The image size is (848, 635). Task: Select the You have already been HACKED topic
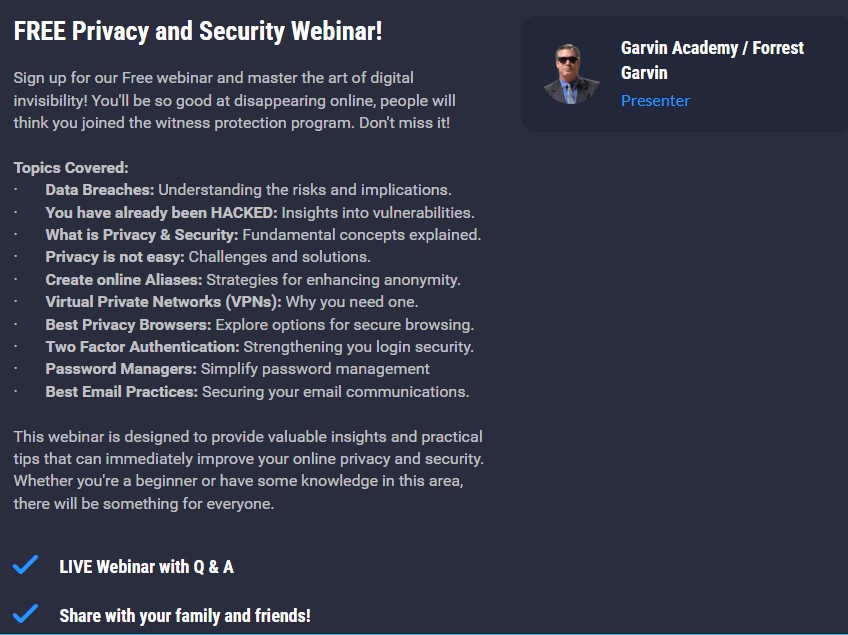(259, 212)
